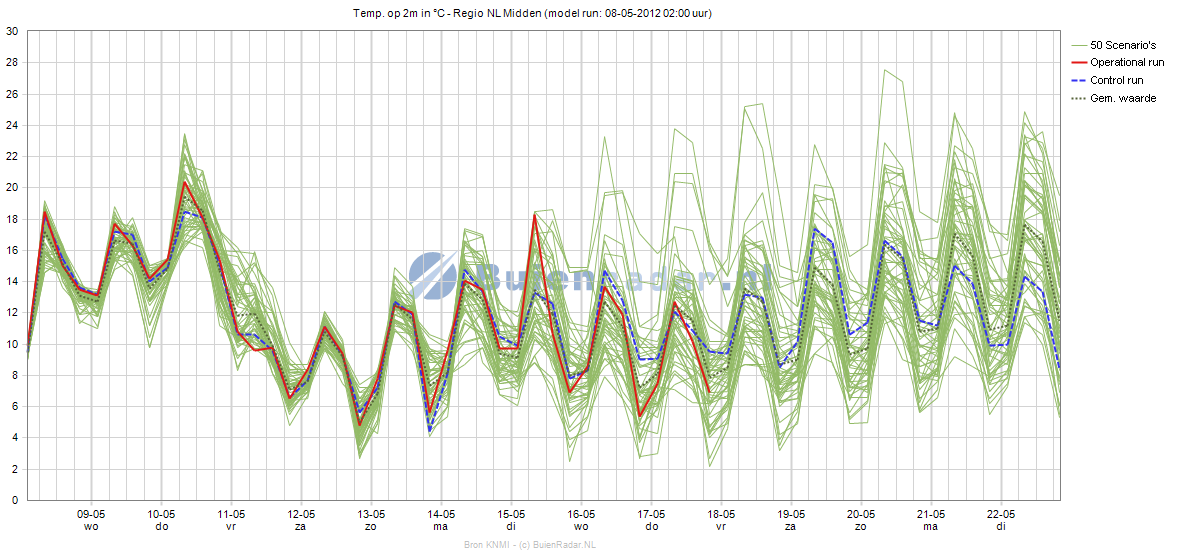Click the 18-05 date label
Screen dimensions: 1180x550
[721, 515]
